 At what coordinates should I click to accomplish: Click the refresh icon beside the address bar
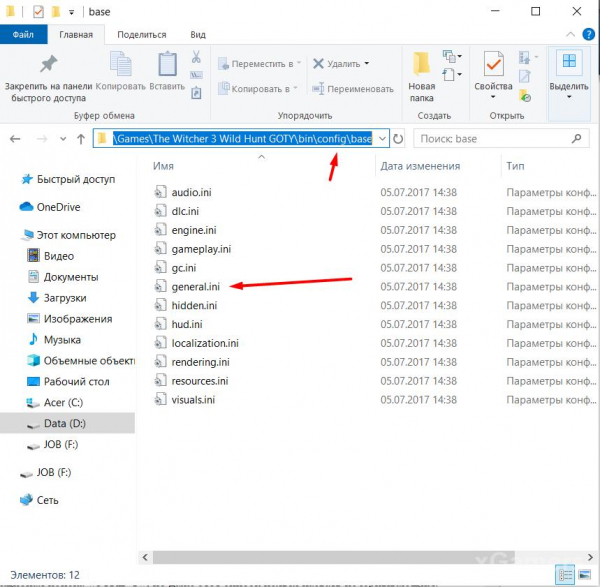coord(399,139)
